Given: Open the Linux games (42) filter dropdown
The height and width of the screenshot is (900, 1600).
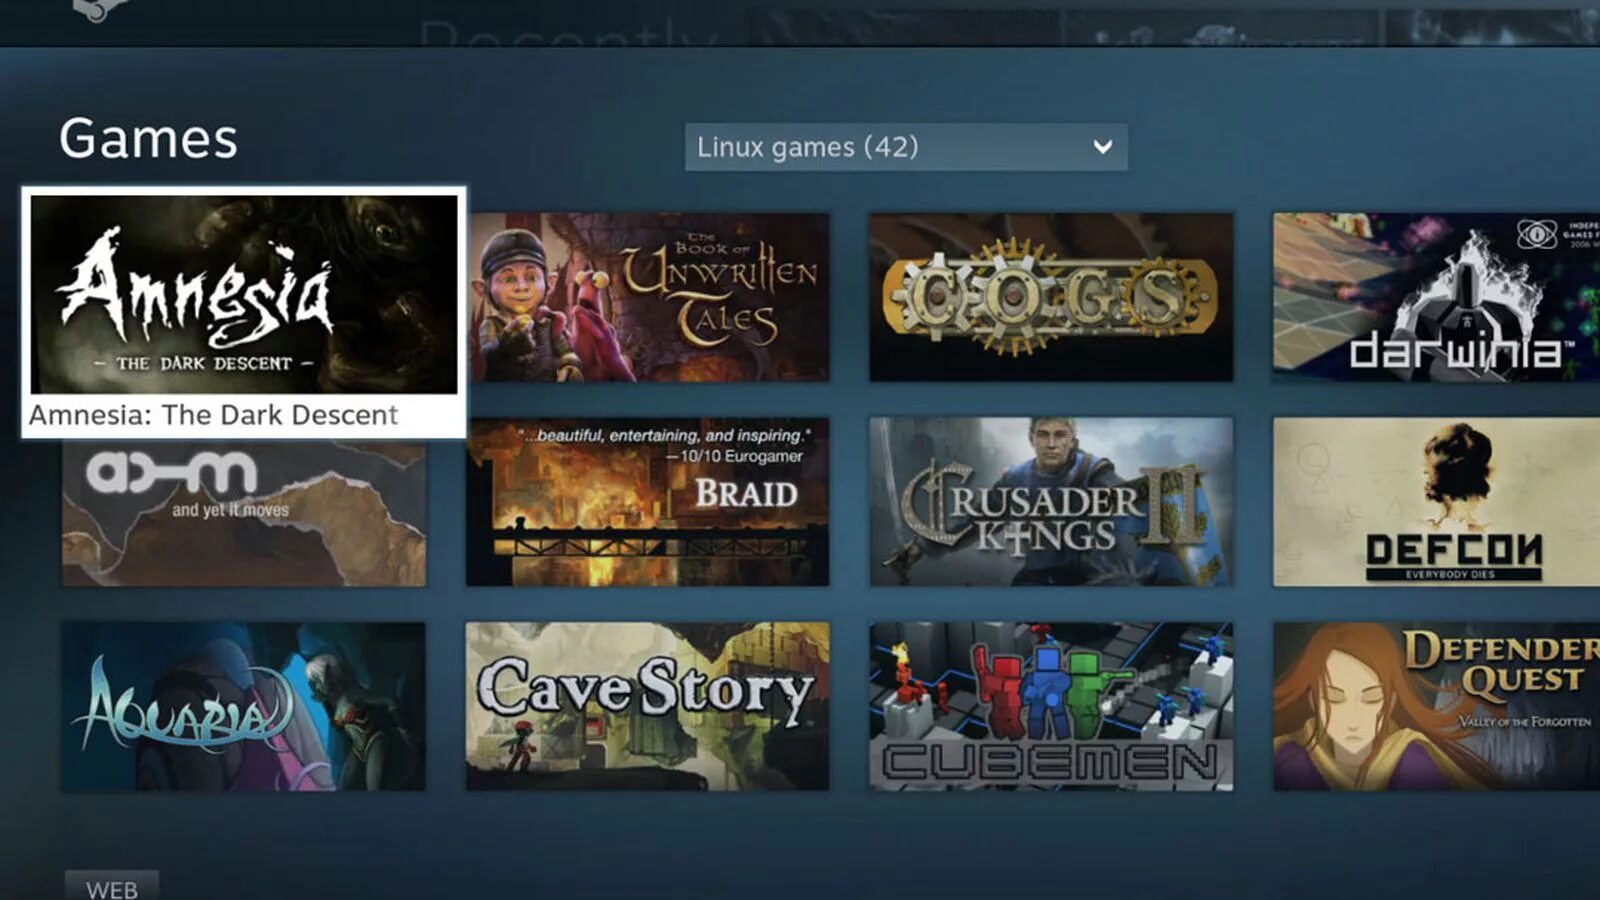Looking at the screenshot, I should click(906, 147).
